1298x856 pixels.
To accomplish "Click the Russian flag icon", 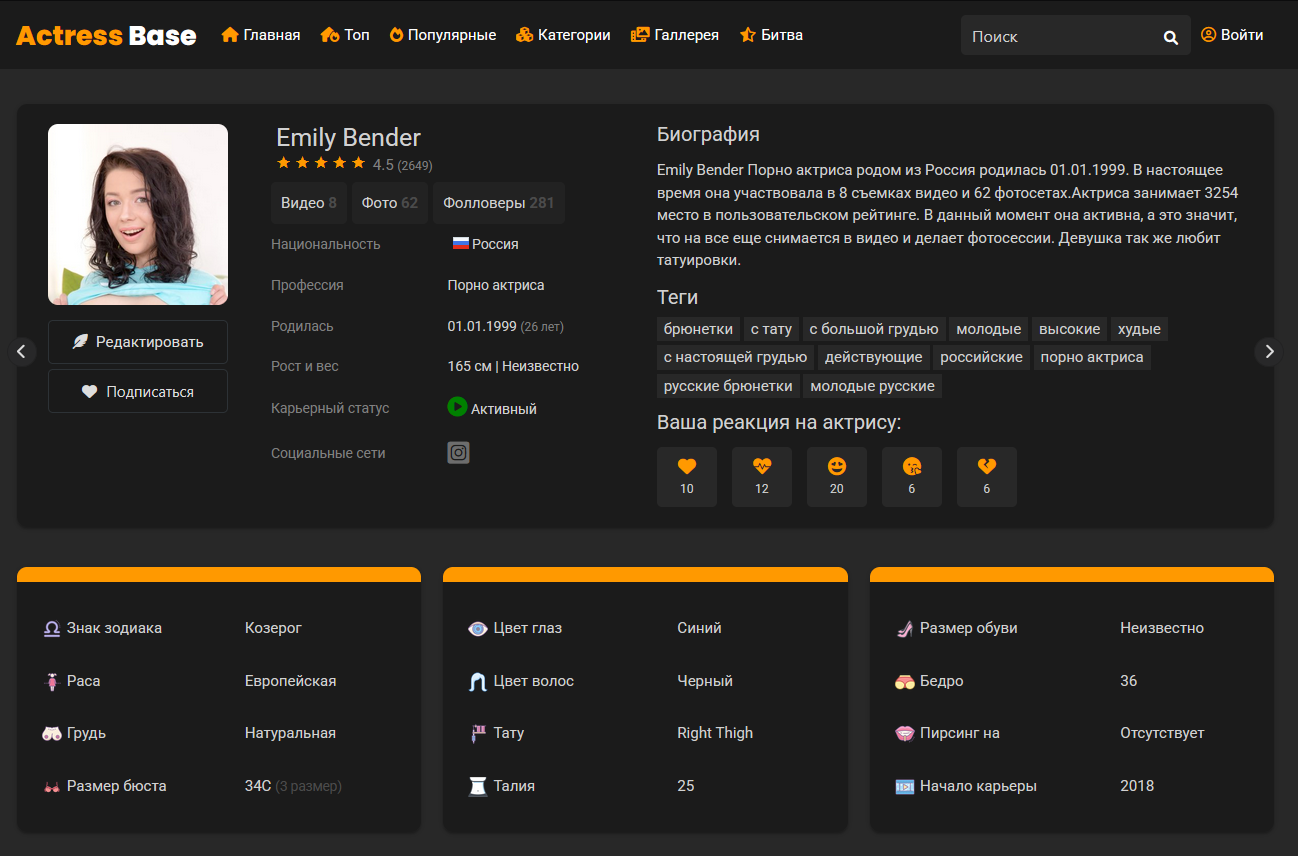I will coord(461,244).
